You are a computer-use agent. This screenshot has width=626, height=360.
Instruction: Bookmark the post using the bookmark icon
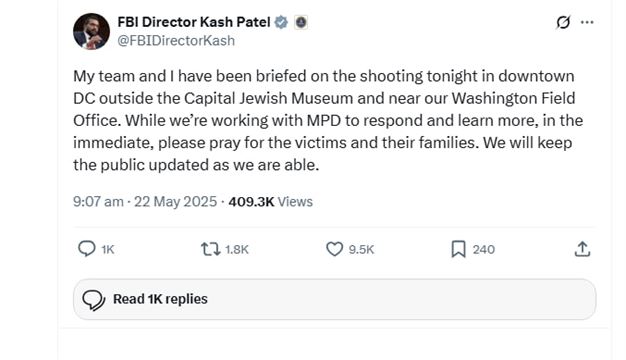click(458, 249)
